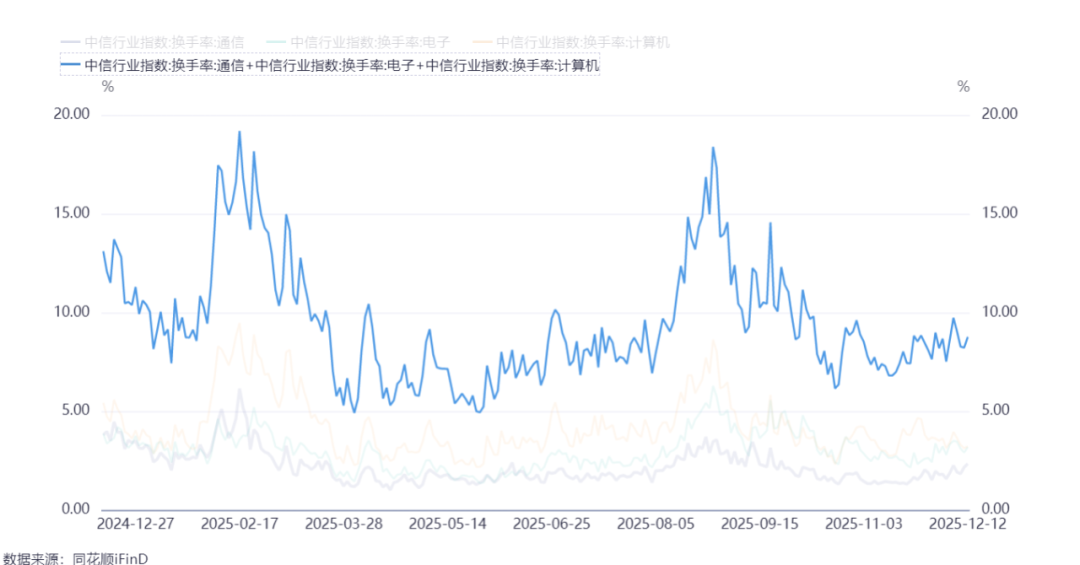The height and width of the screenshot is (565, 1080).
Task: Click the 2025-02-17 x-axis date label
Action: click(240, 524)
